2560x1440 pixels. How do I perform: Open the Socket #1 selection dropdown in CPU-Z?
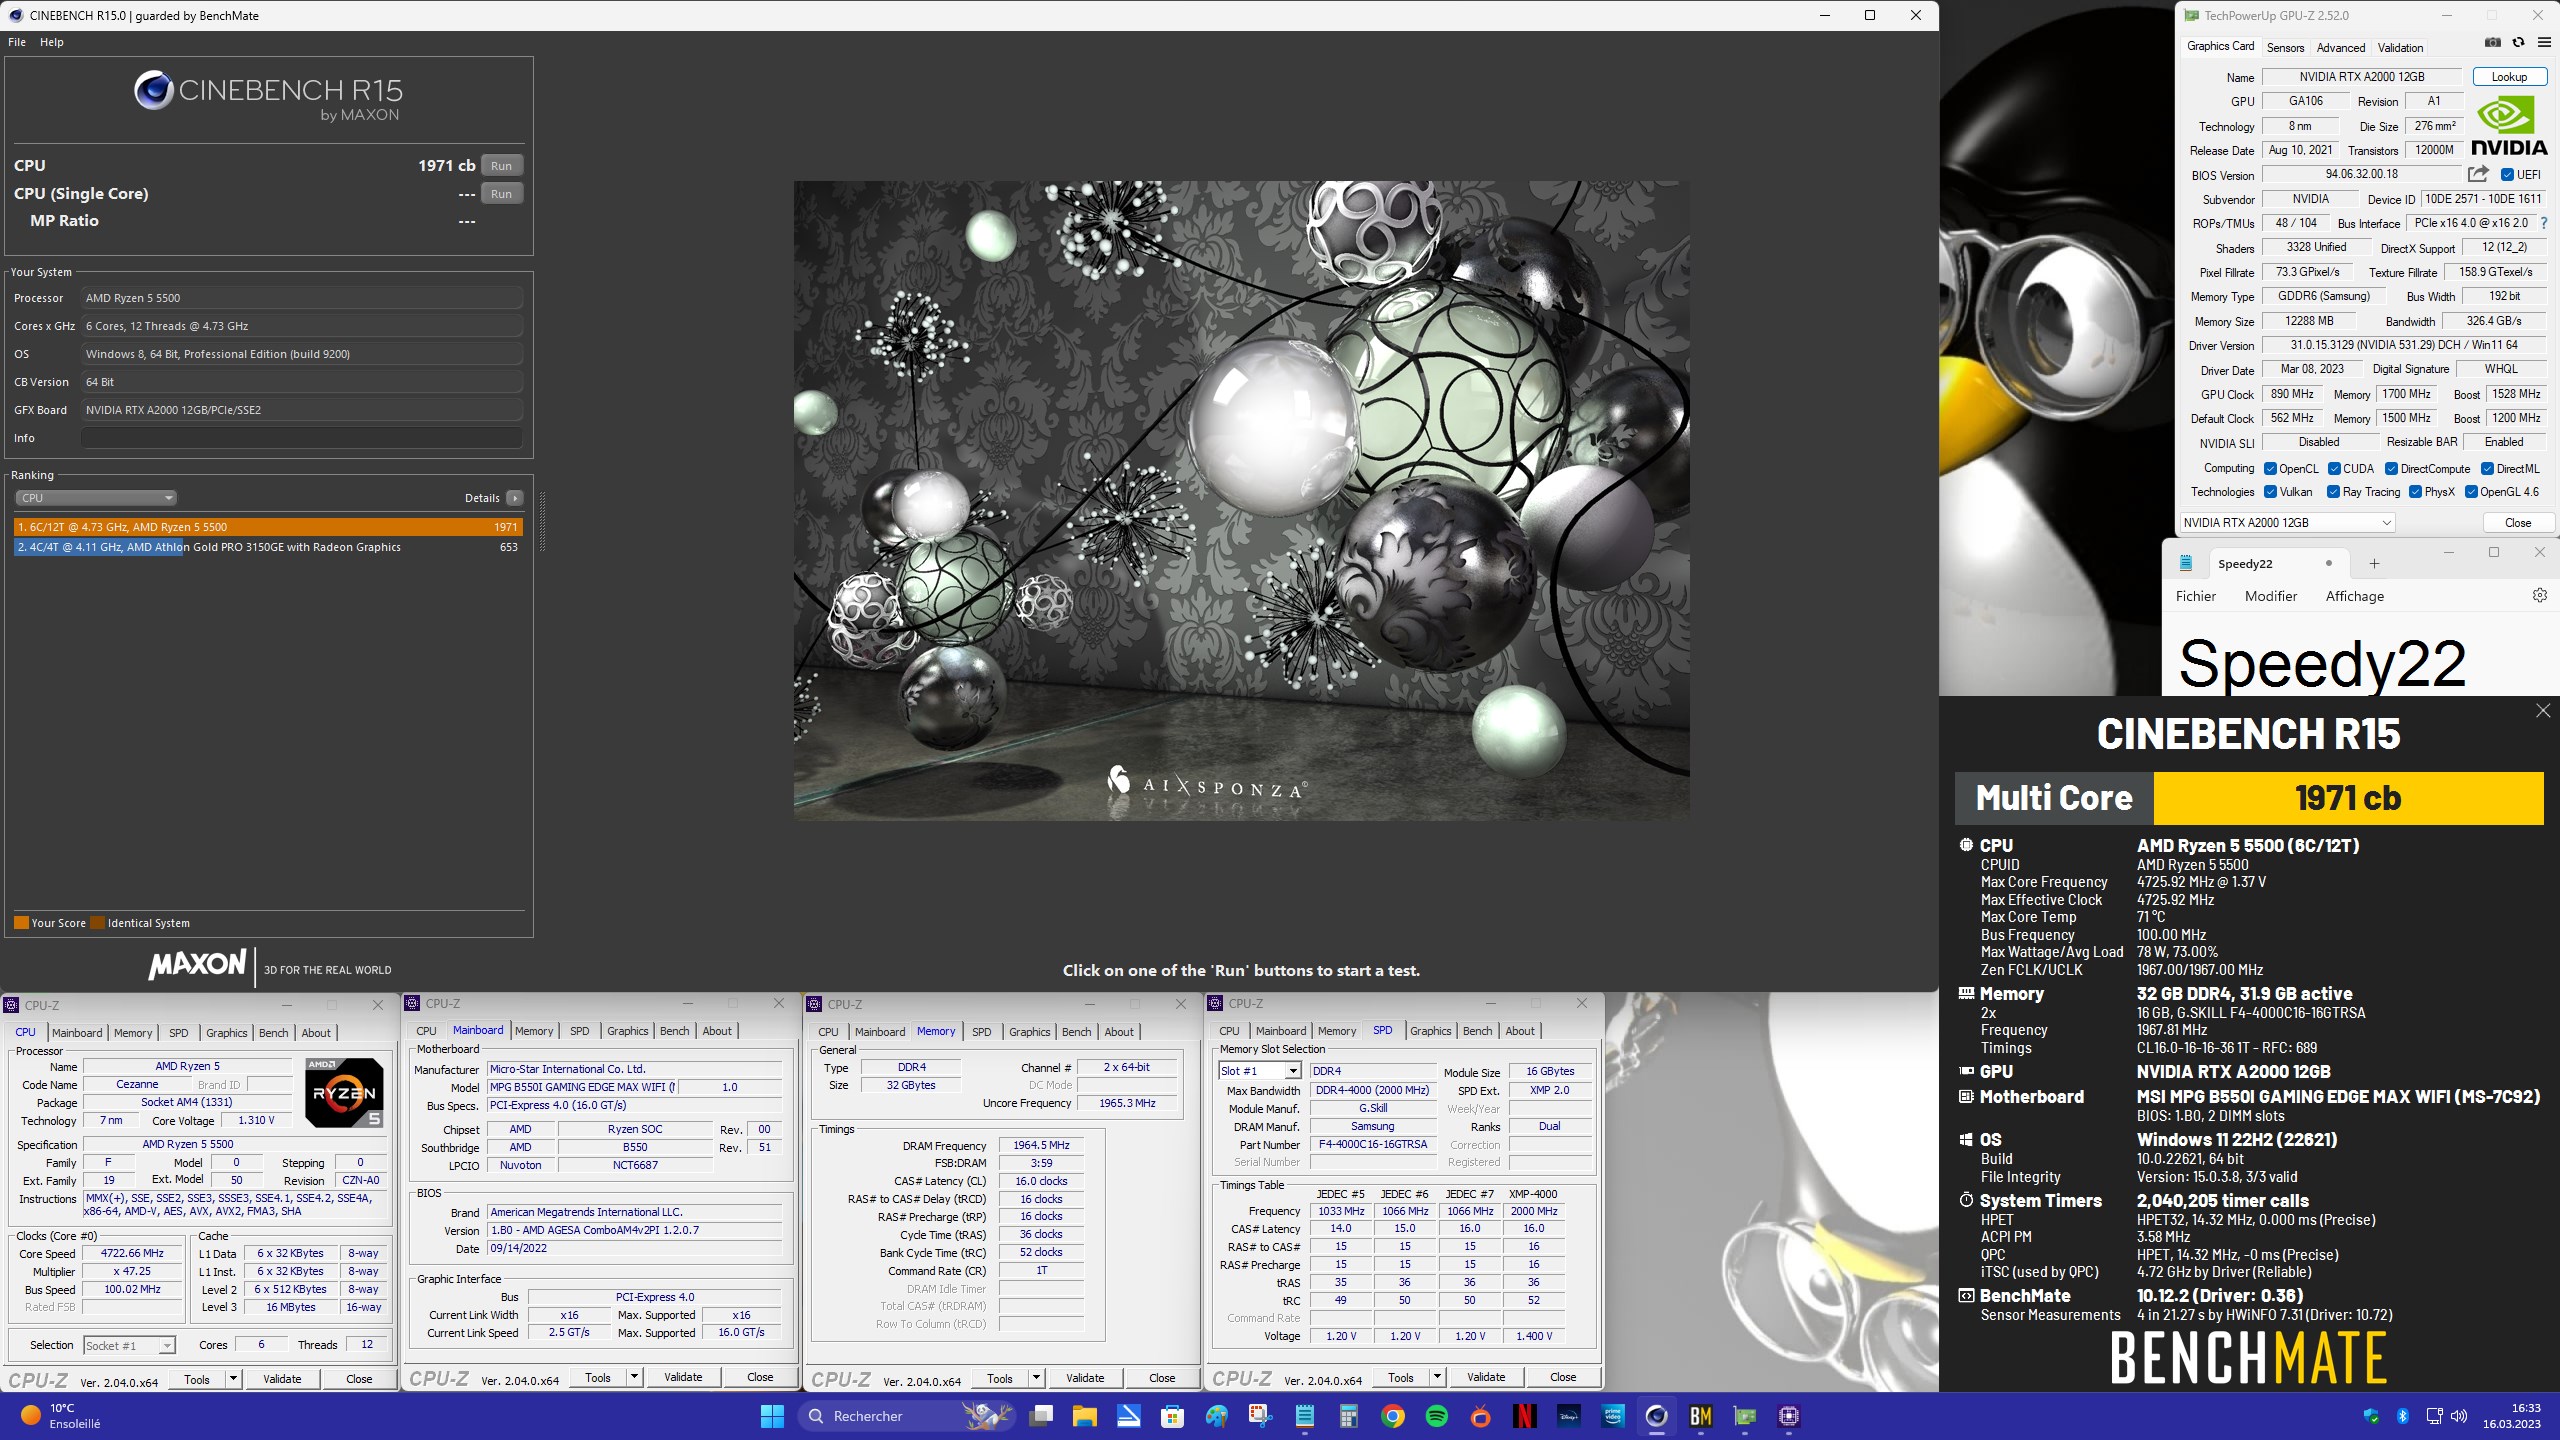click(x=129, y=1346)
